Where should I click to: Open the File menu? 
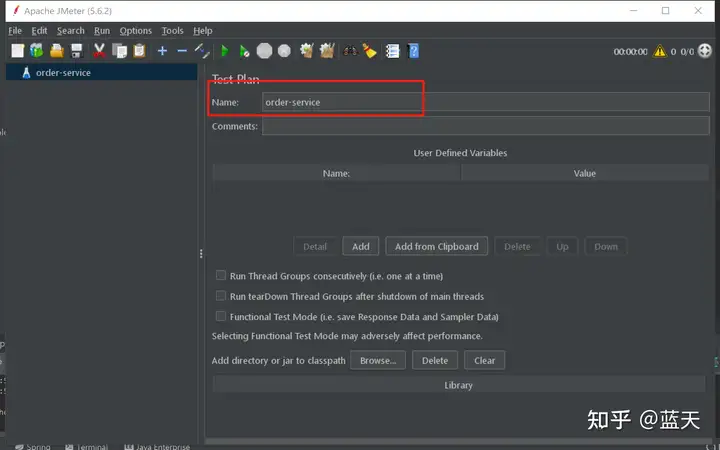[15, 31]
